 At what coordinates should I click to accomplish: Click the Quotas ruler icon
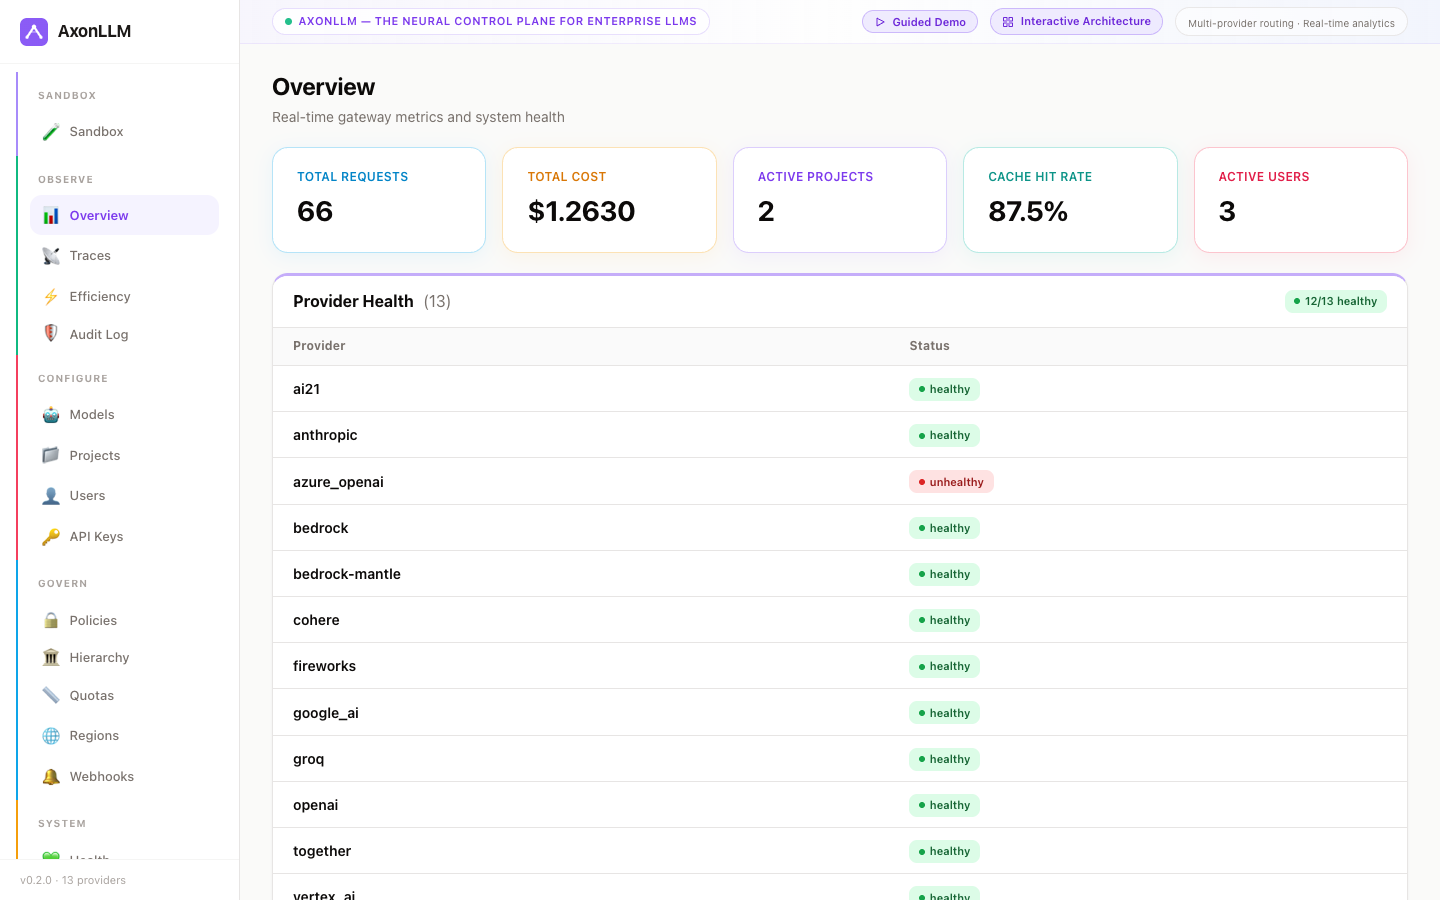tap(51, 696)
